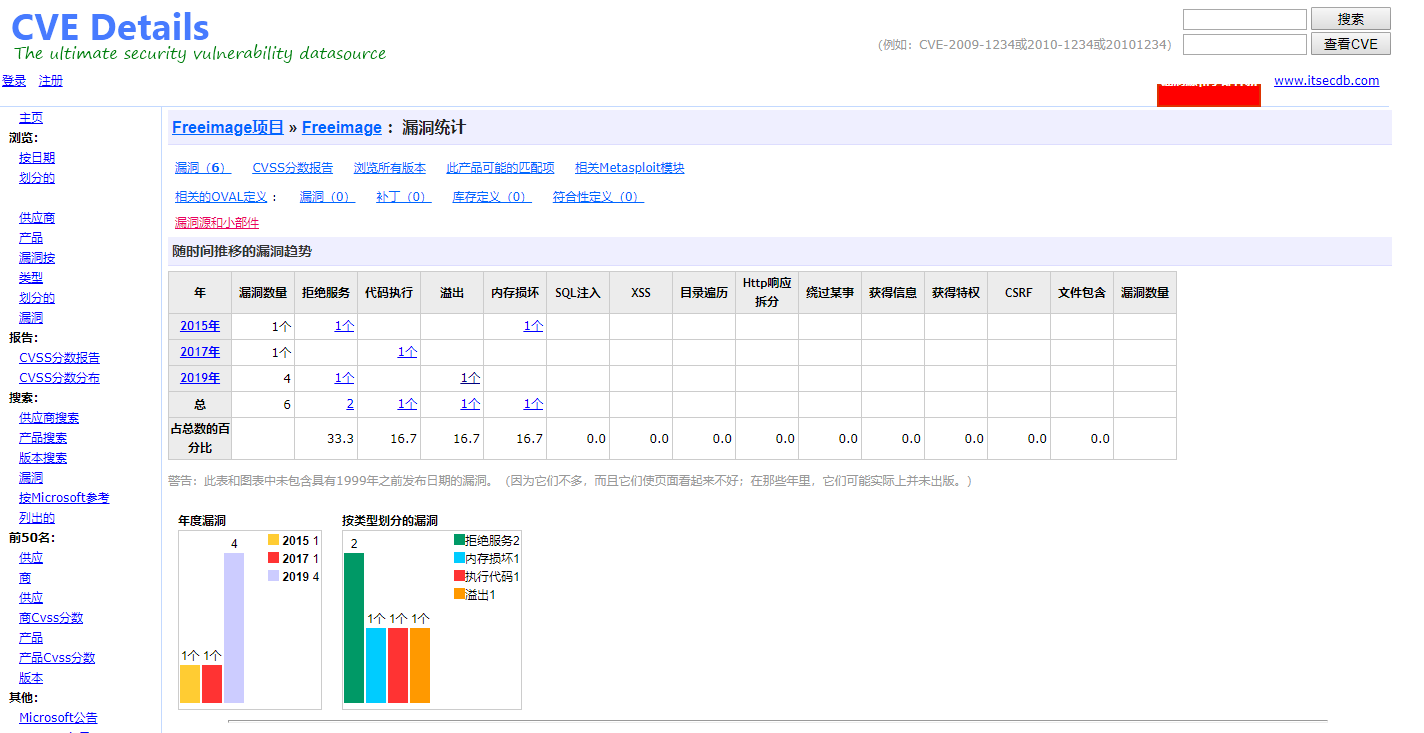
Task: Open sidebar 供应商搜索 link
Action: click(49, 418)
